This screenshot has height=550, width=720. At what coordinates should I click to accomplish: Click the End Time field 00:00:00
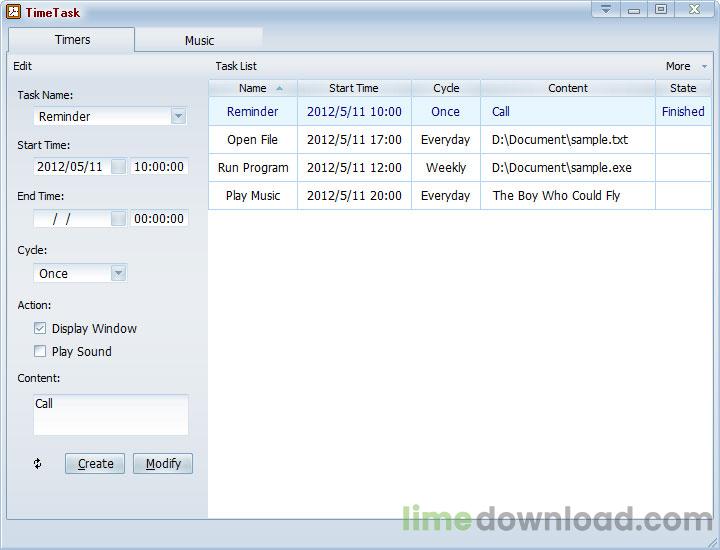159,219
